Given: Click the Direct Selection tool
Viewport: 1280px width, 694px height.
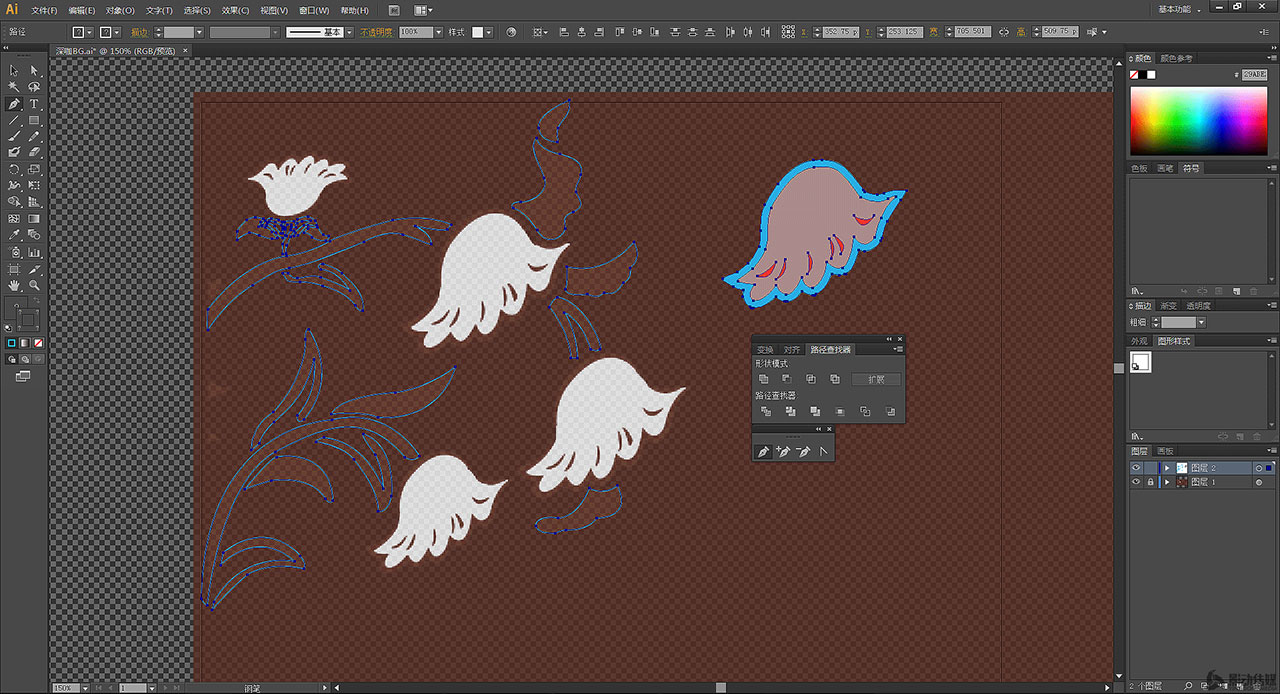Looking at the screenshot, I should 34,71.
